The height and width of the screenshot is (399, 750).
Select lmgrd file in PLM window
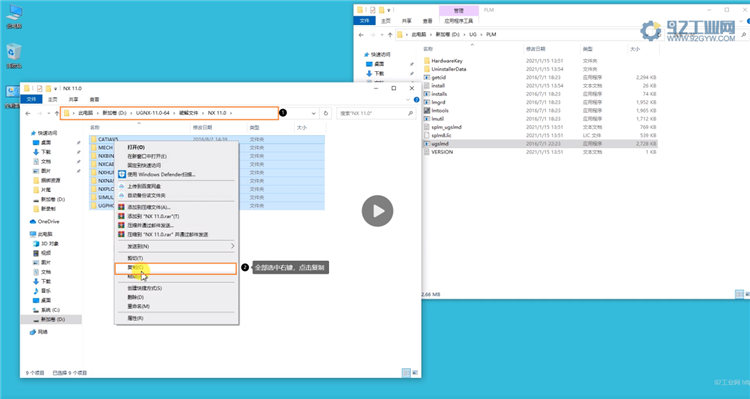[x=438, y=102]
